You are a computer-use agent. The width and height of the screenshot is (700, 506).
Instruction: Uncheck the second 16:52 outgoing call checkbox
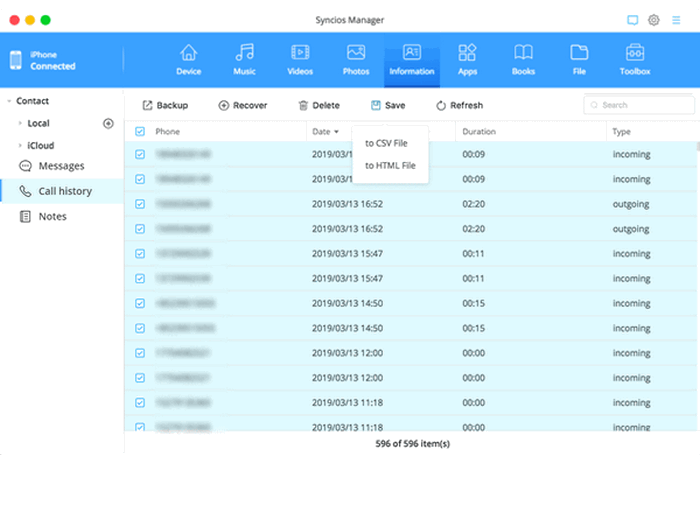tap(140, 229)
